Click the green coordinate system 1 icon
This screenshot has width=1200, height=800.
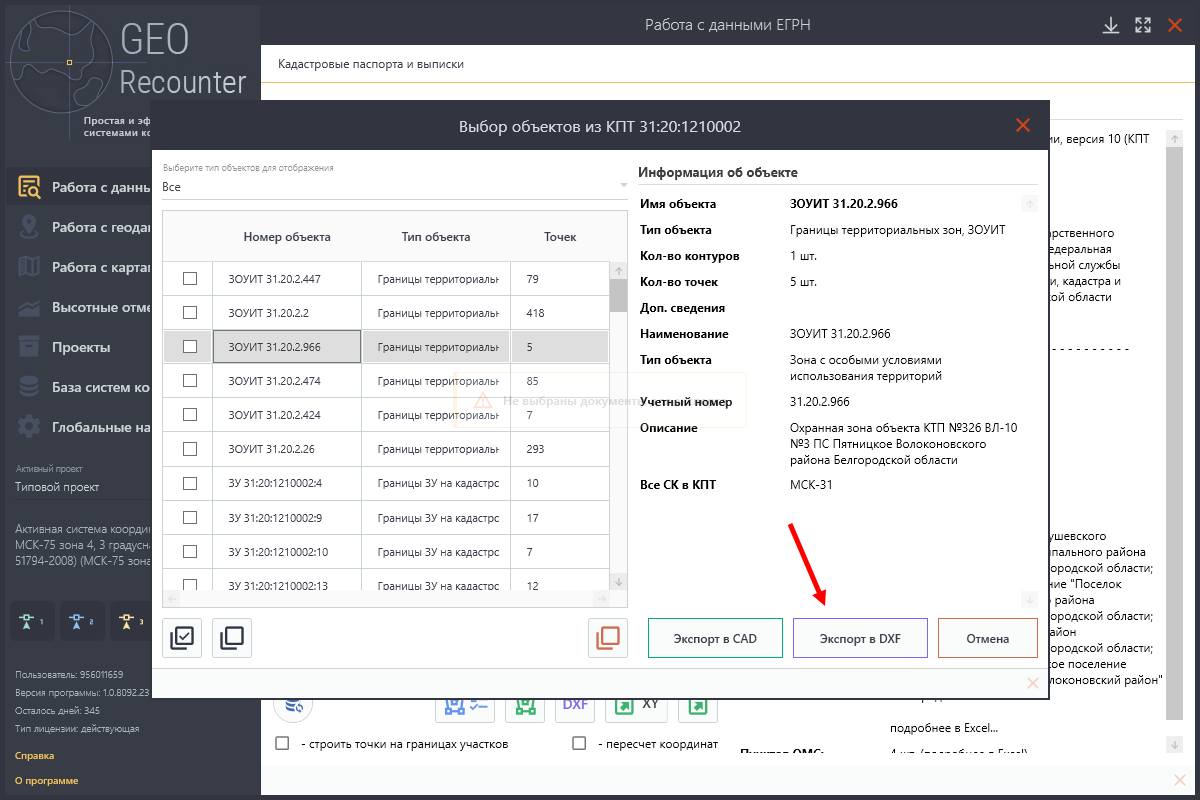tap(31, 621)
